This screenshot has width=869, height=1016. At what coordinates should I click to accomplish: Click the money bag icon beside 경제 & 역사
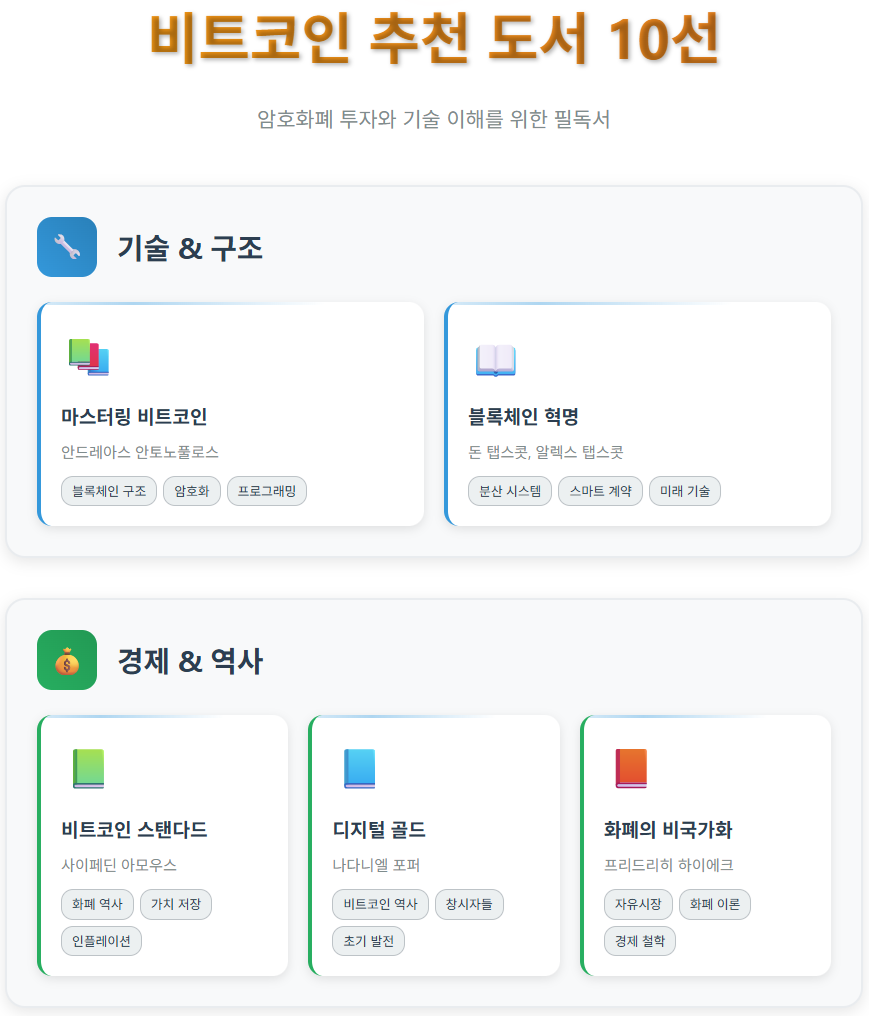coord(66,660)
